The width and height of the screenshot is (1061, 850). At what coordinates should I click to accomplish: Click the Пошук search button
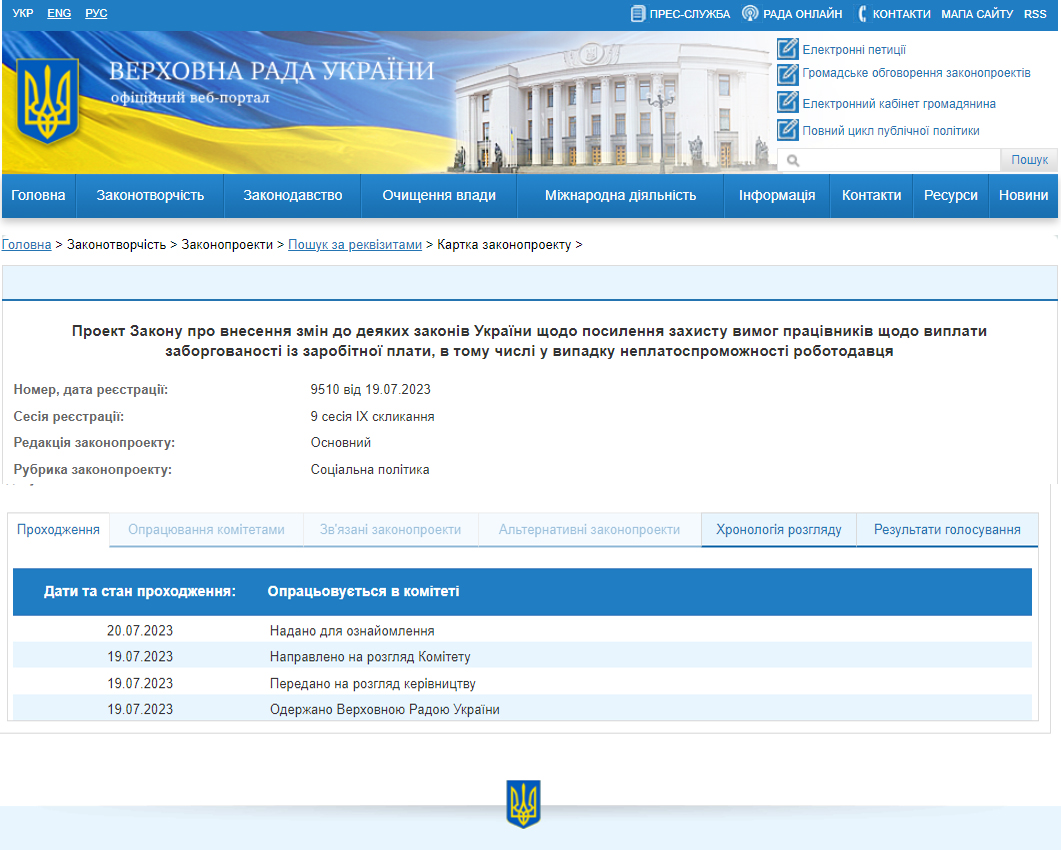[x=1029, y=160]
